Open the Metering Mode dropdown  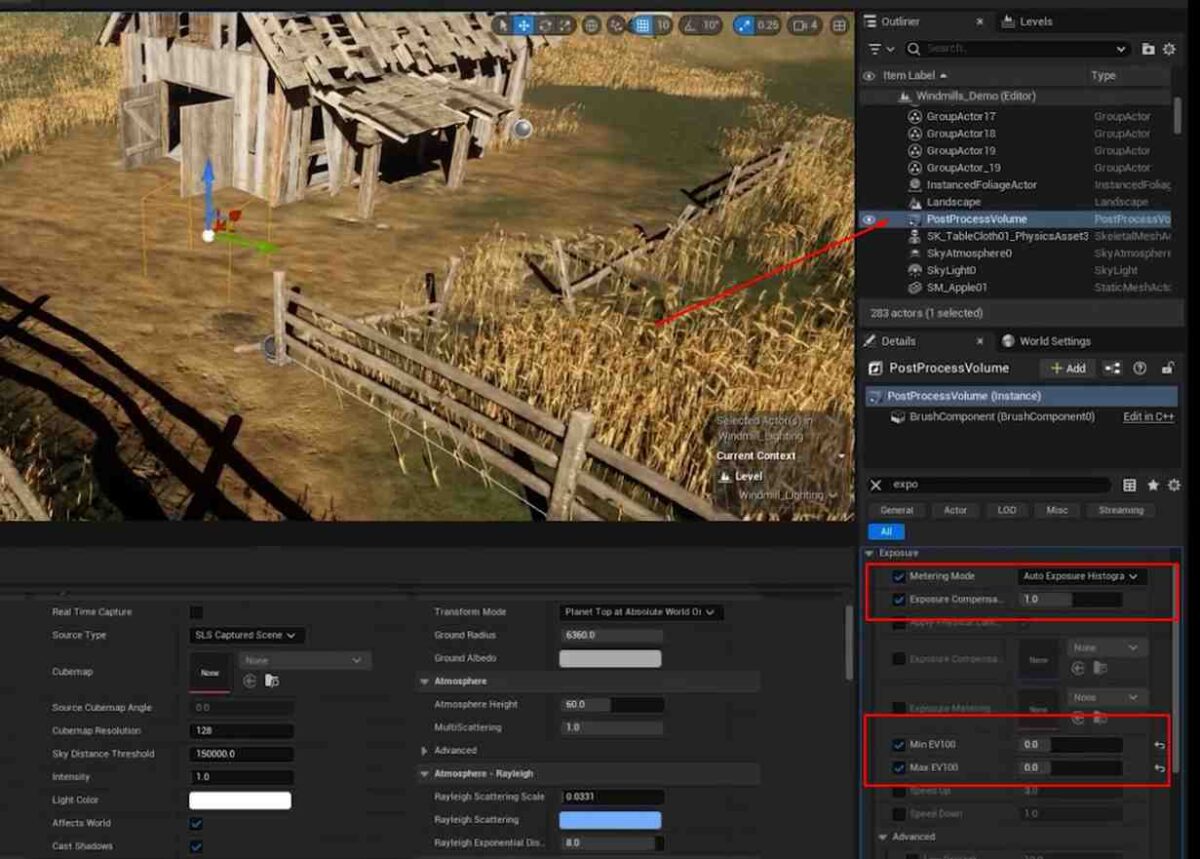pos(1082,576)
